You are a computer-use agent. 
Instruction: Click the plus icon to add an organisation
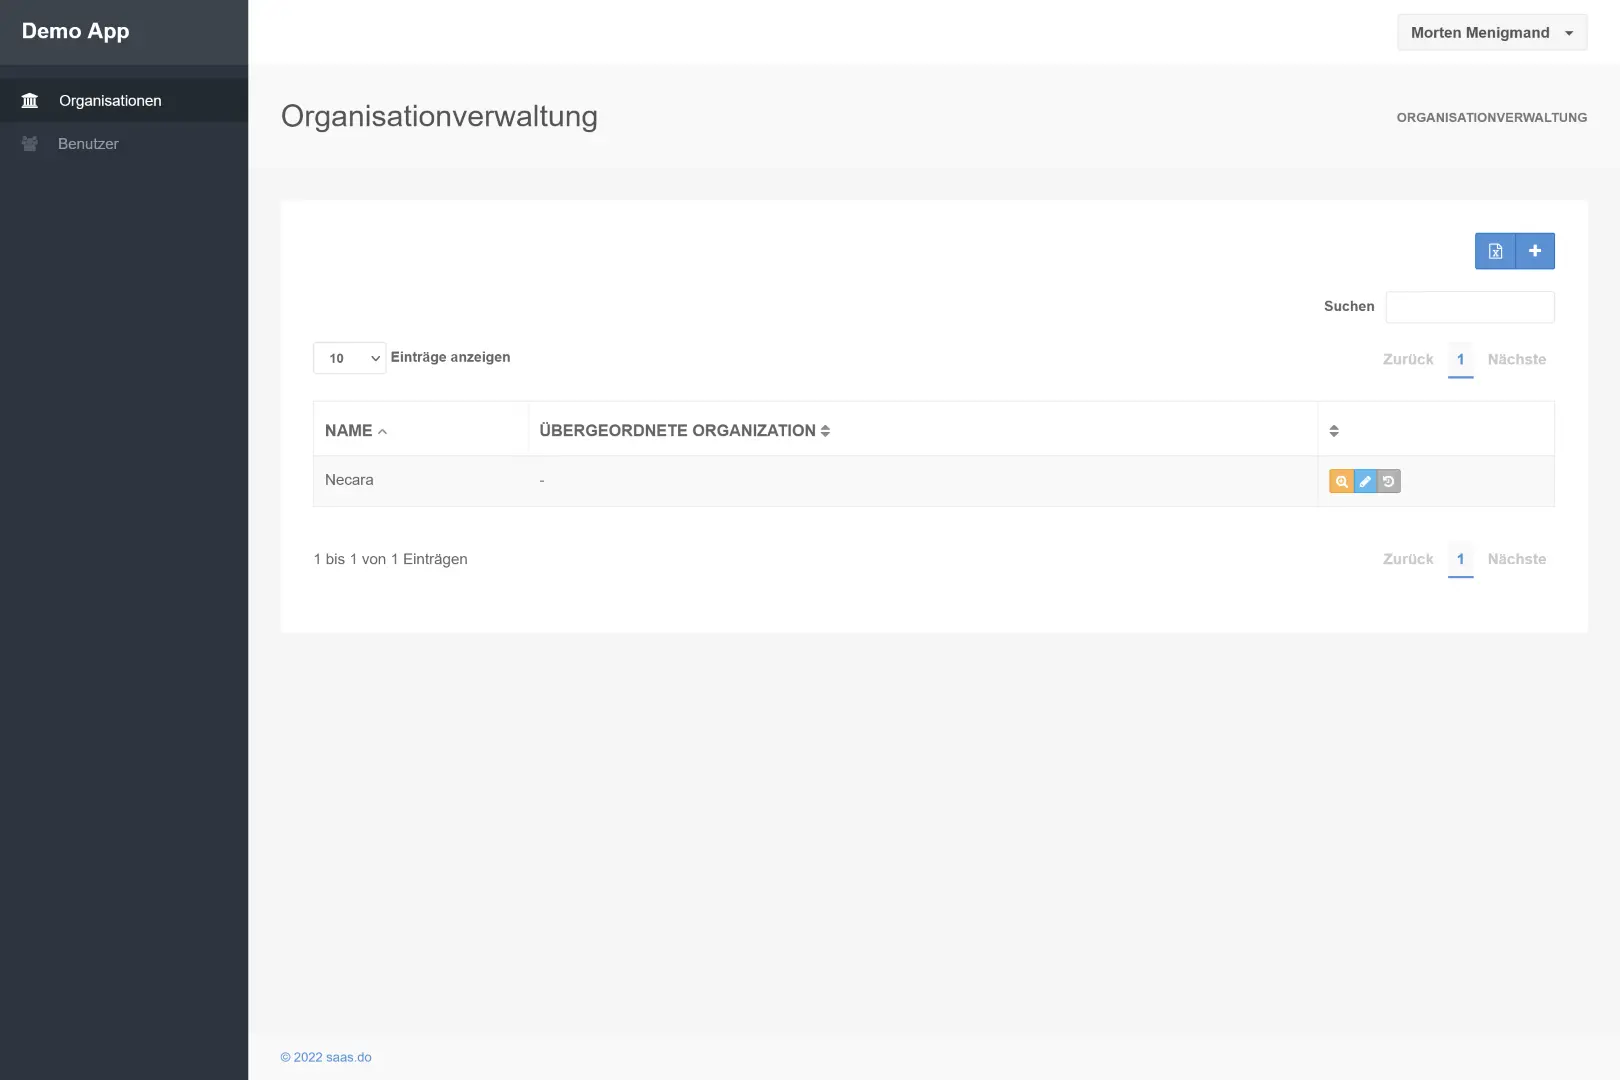pos(1535,251)
